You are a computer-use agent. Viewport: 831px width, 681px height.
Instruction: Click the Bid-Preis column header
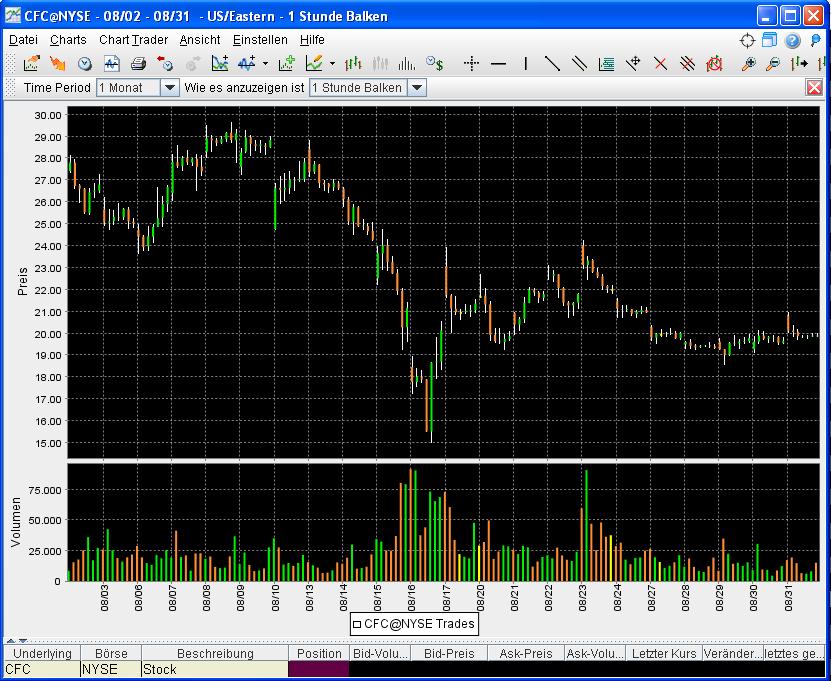[x=449, y=653]
